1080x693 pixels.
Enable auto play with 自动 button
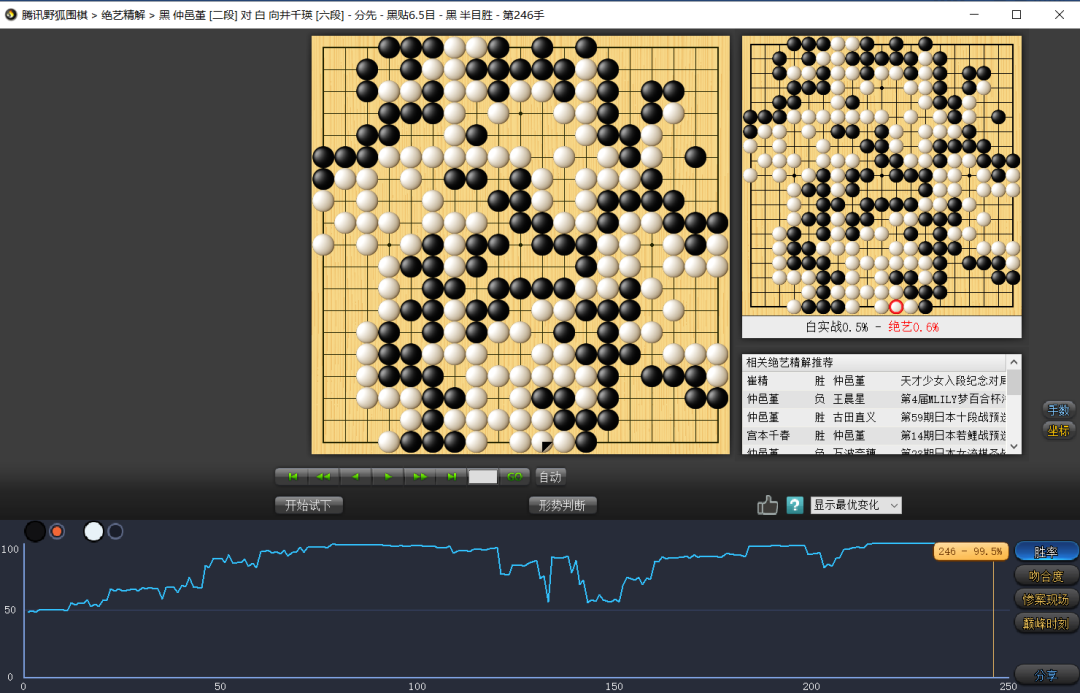(x=550, y=477)
